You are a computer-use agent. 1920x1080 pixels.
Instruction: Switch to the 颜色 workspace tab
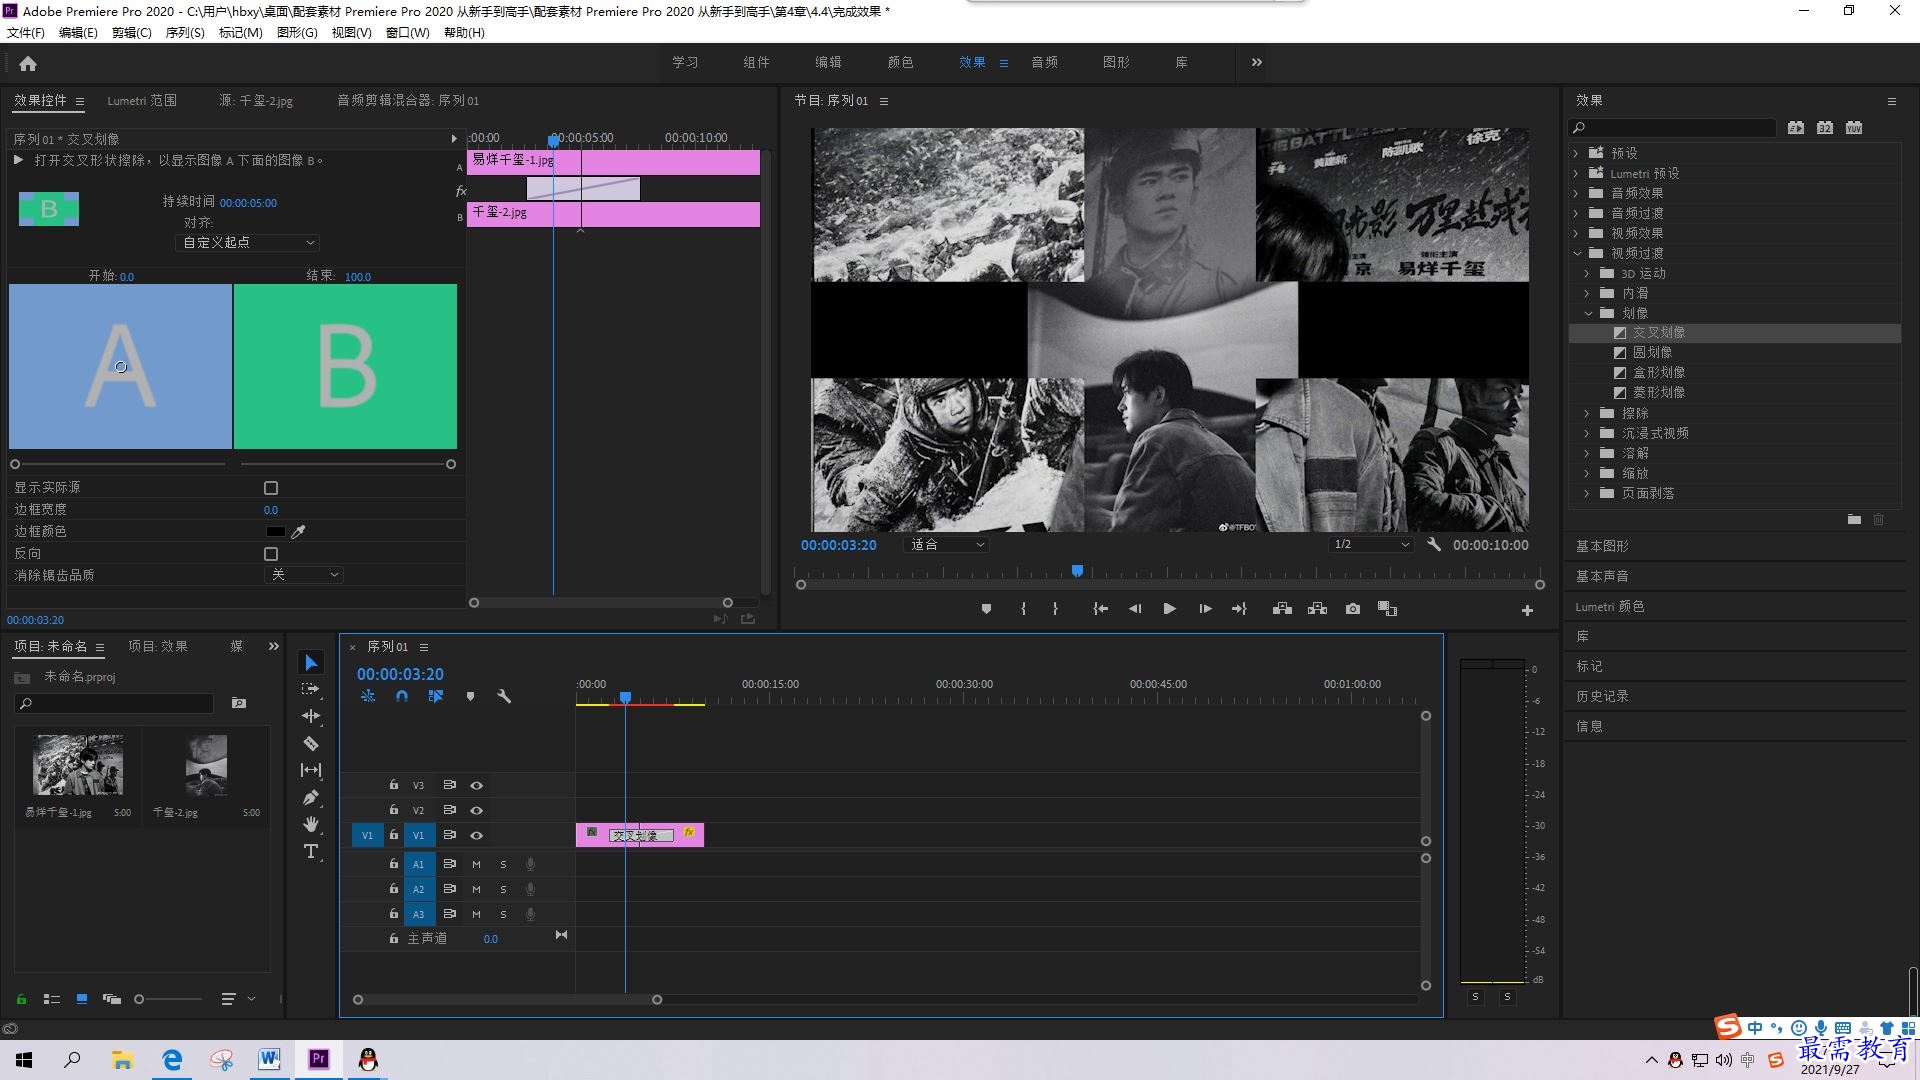pyautogui.click(x=900, y=62)
